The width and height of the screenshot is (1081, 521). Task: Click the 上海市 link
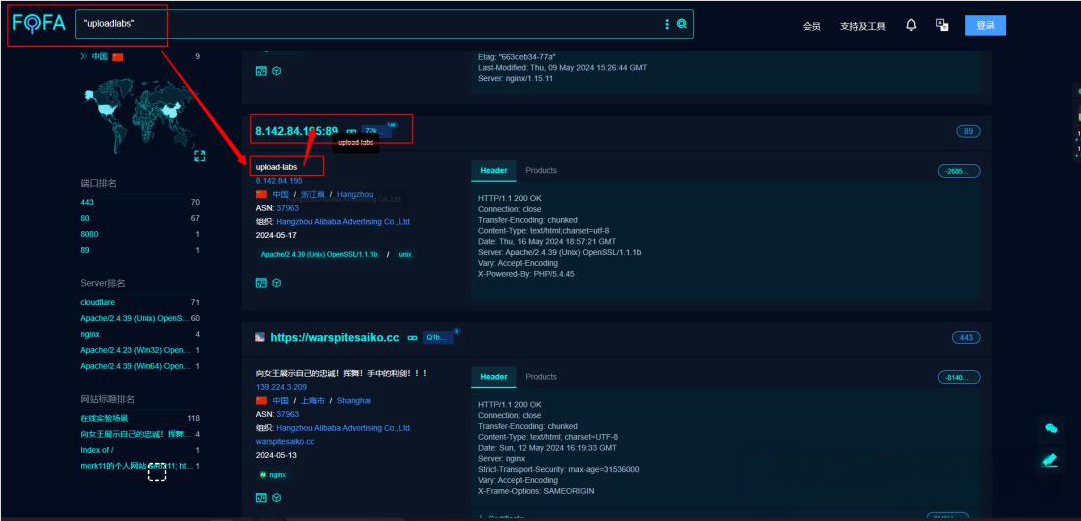[x=313, y=400]
